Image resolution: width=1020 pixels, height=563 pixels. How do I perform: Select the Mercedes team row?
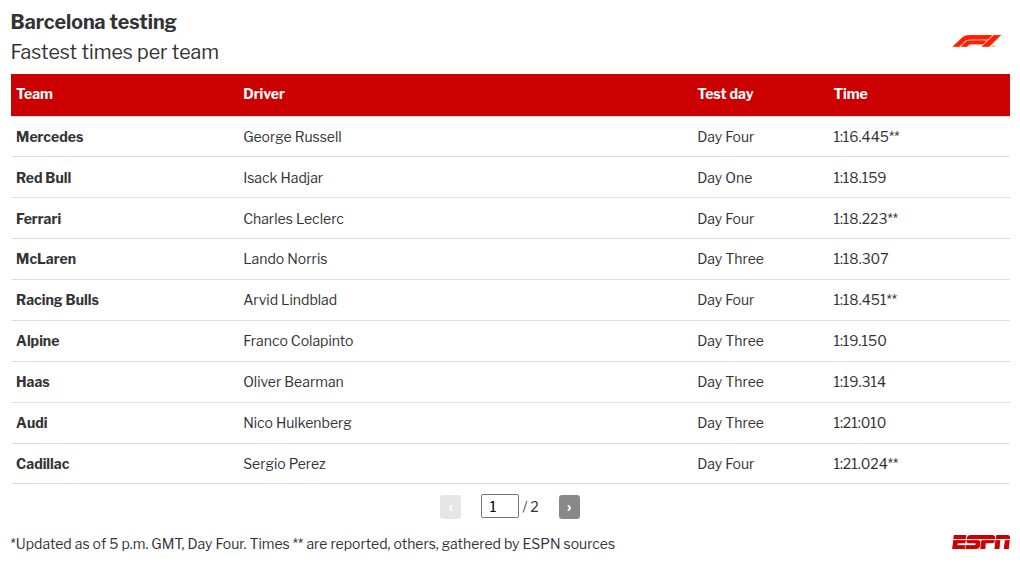coord(50,137)
